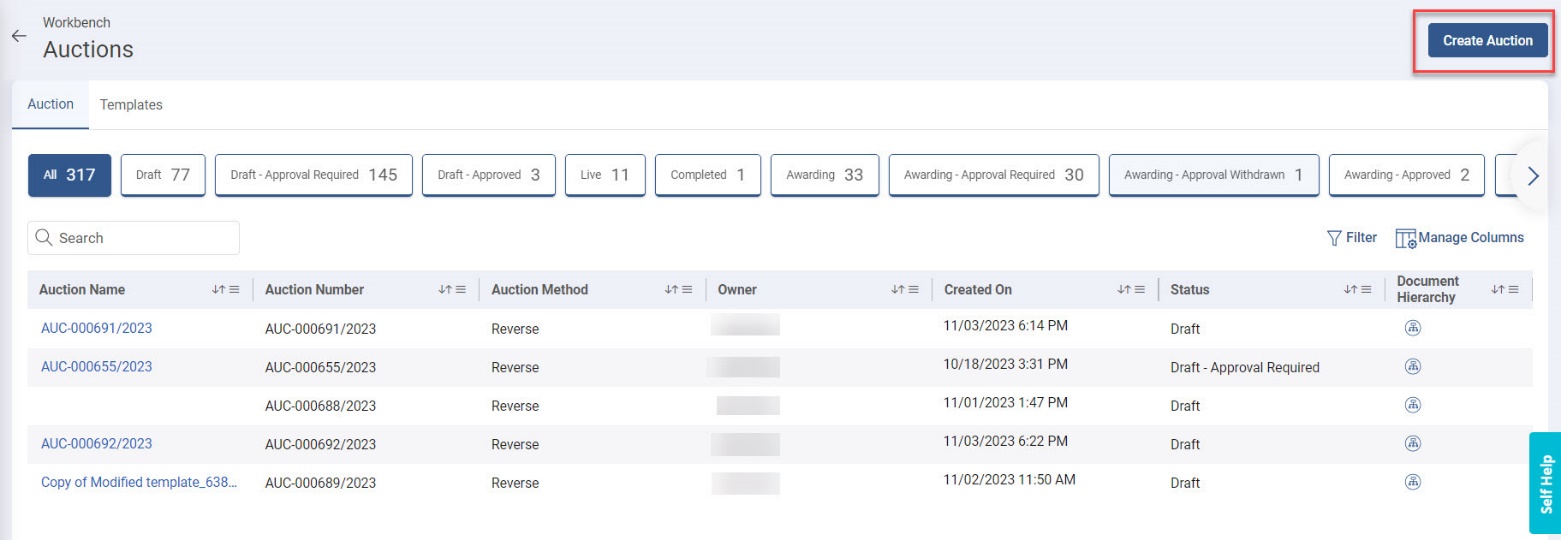Select the Auction tab

pyautogui.click(x=50, y=105)
